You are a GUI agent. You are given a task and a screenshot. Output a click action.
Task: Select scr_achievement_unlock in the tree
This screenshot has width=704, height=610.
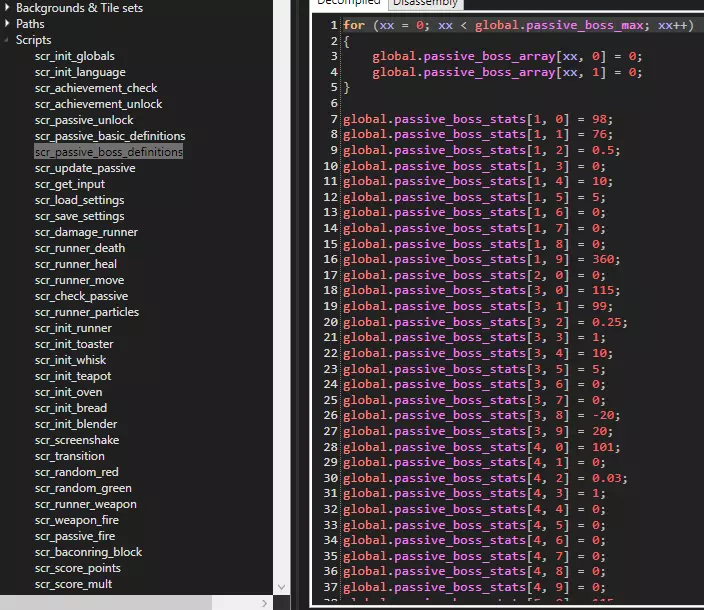[98, 104]
